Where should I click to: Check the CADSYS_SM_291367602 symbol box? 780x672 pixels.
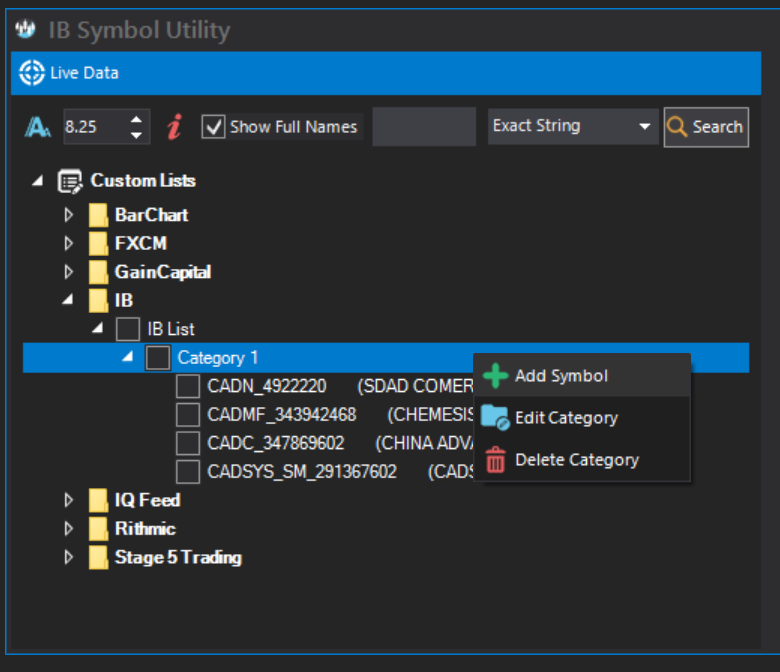coord(188,472)
